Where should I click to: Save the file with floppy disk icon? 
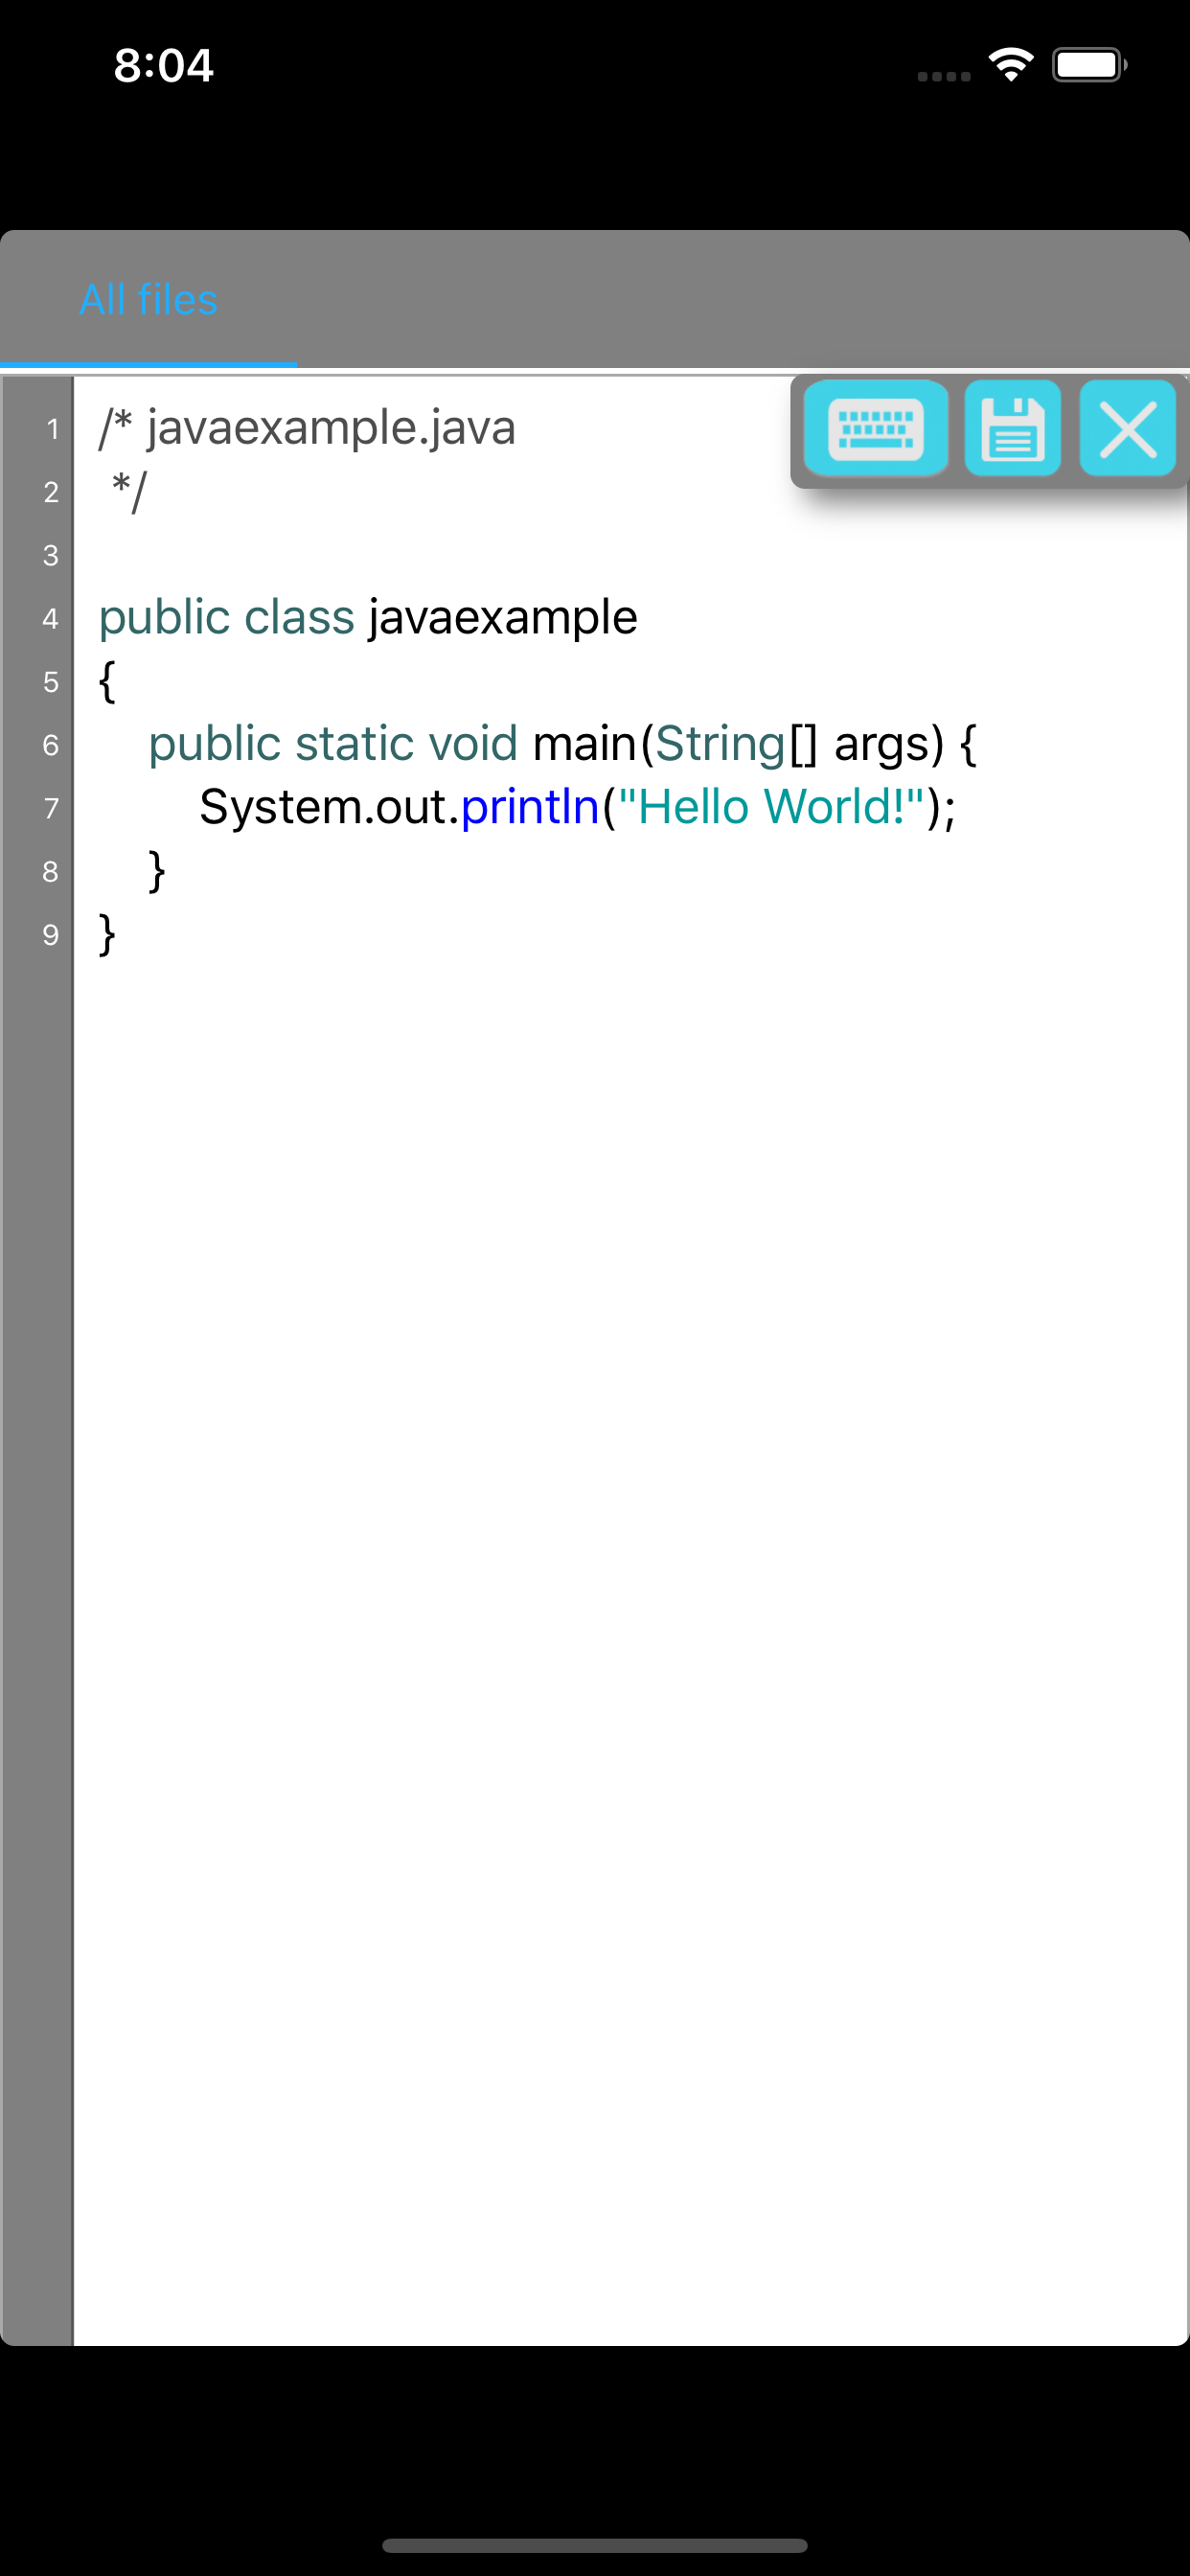[1012, 429]
